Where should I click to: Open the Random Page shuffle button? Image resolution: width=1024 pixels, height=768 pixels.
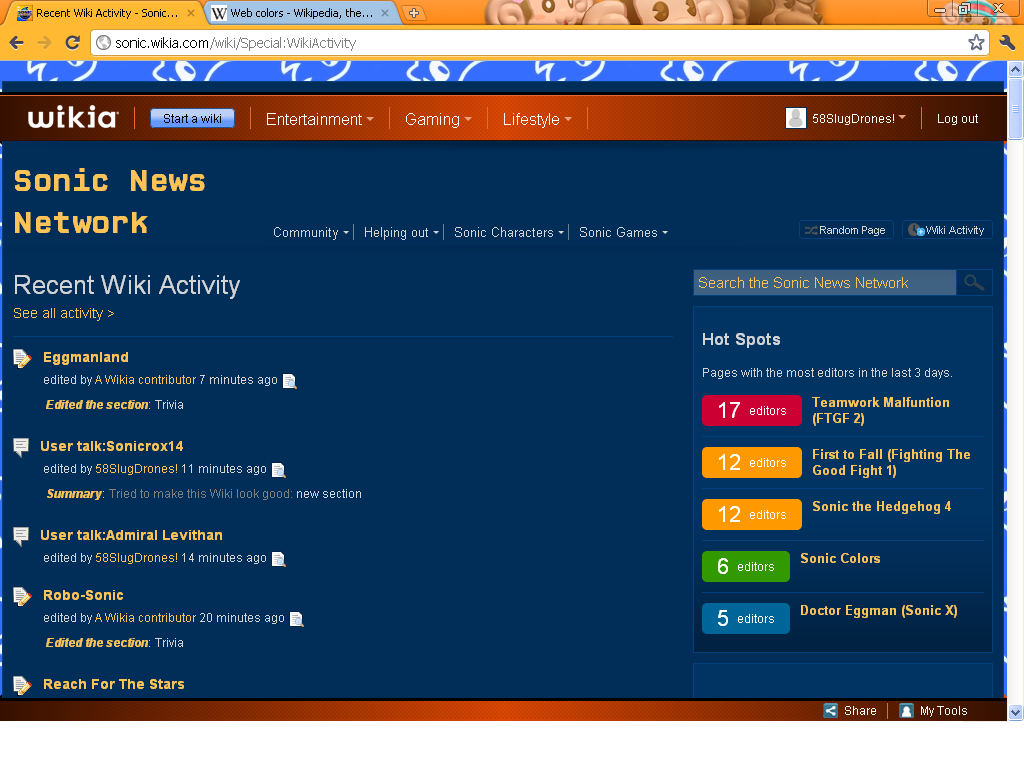(845, 230)
